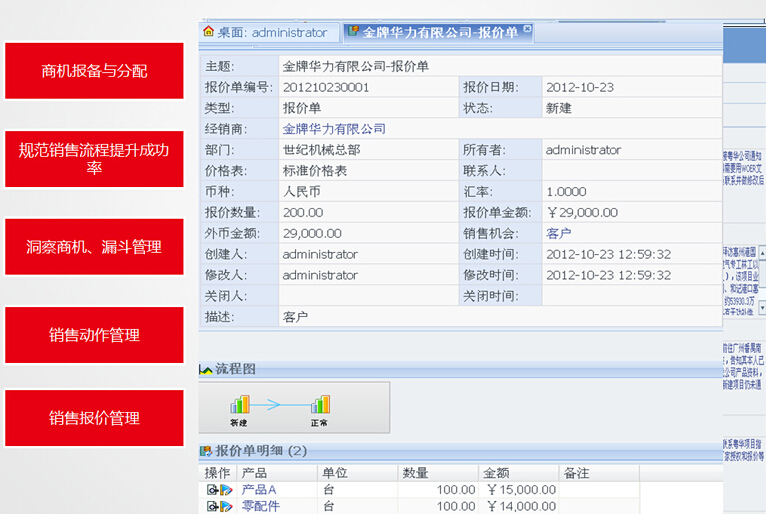Click the department value 世纪机械总部
This screenshot has height=525, width=766.
point(321,150)
